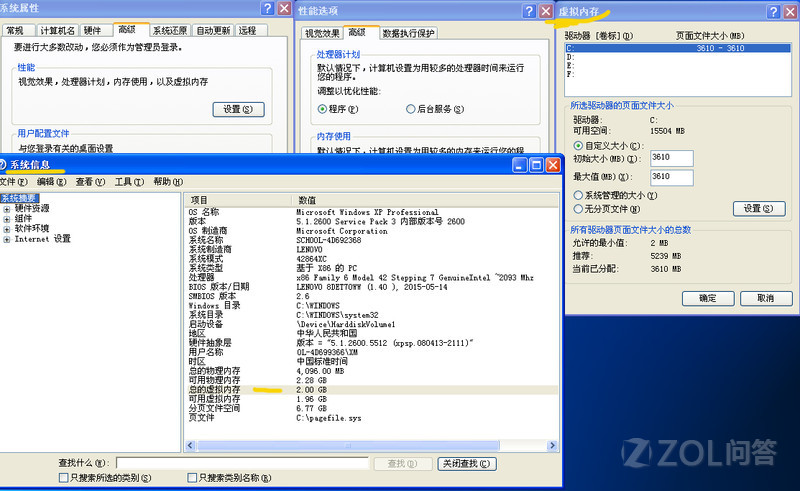Choose 自定义大小 radio option

578,145
